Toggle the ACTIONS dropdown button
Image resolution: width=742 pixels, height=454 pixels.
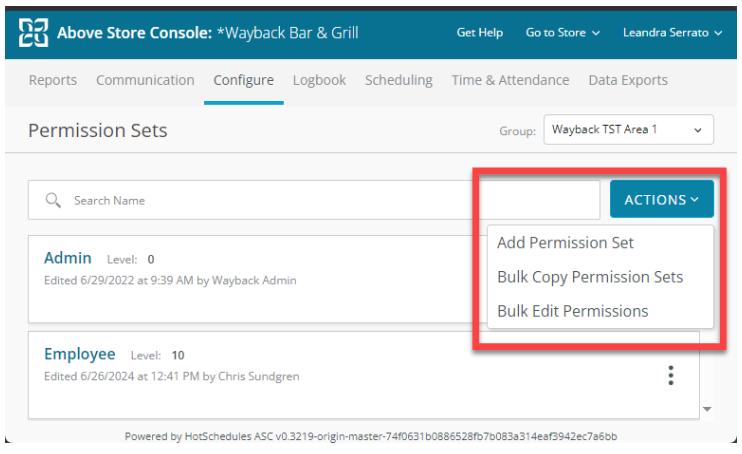coord(662,199)
